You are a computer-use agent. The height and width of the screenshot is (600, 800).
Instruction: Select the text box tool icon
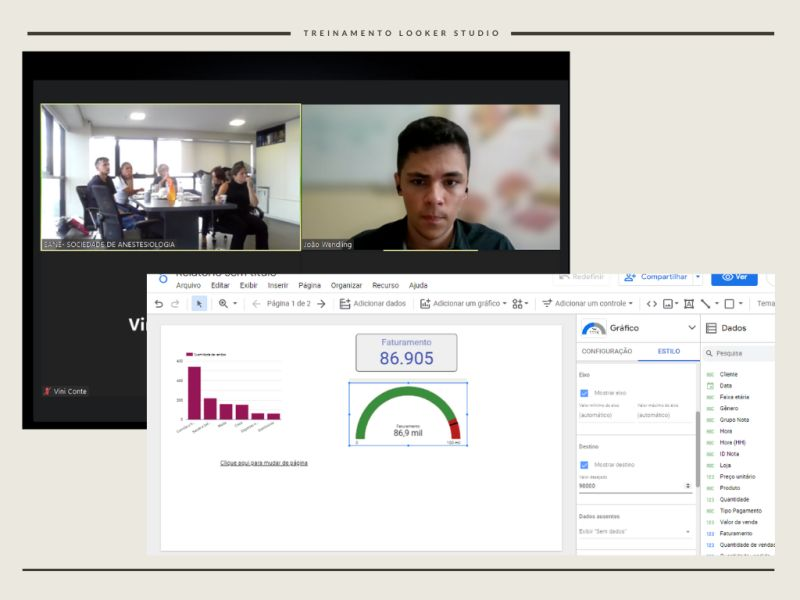pyautogui.click(x=689, y=304)
